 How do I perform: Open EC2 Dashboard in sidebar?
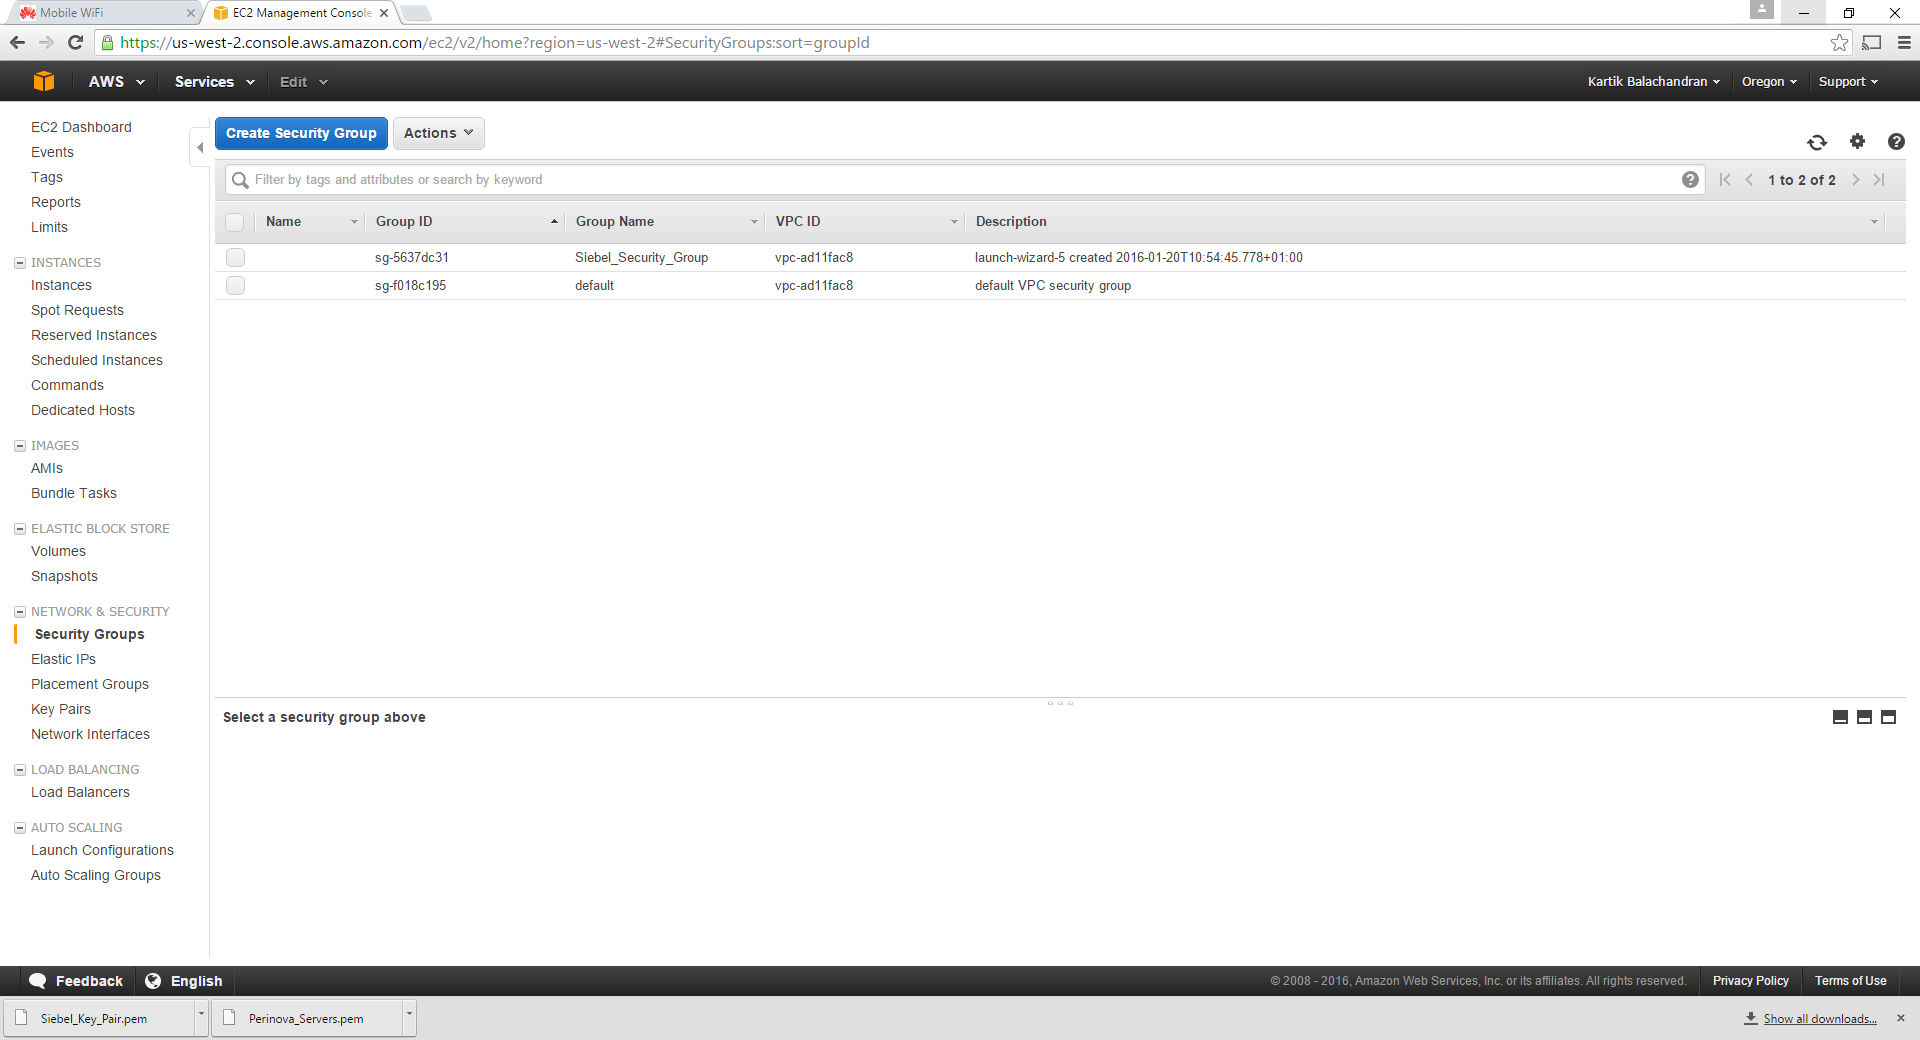tap(81, 127)
